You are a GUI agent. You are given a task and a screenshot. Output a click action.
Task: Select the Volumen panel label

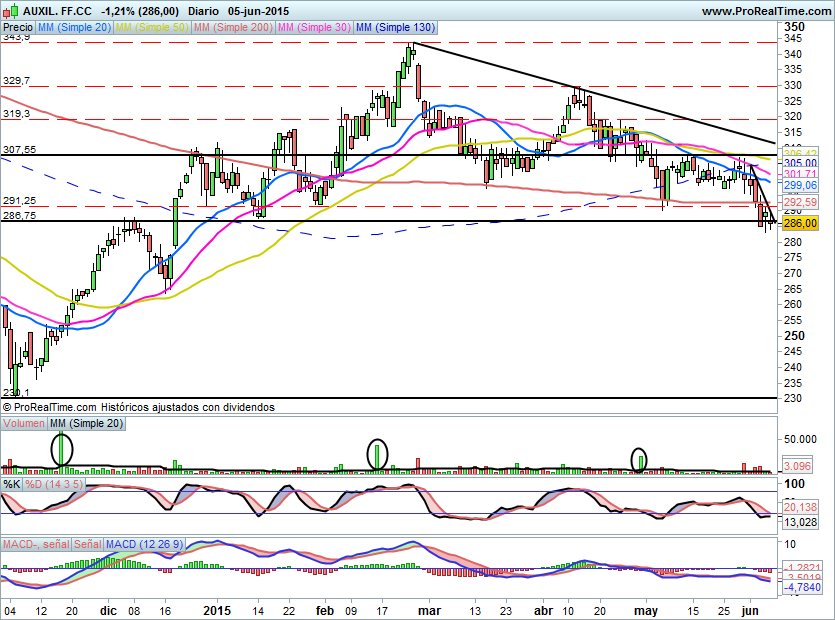tap(24, 424)
